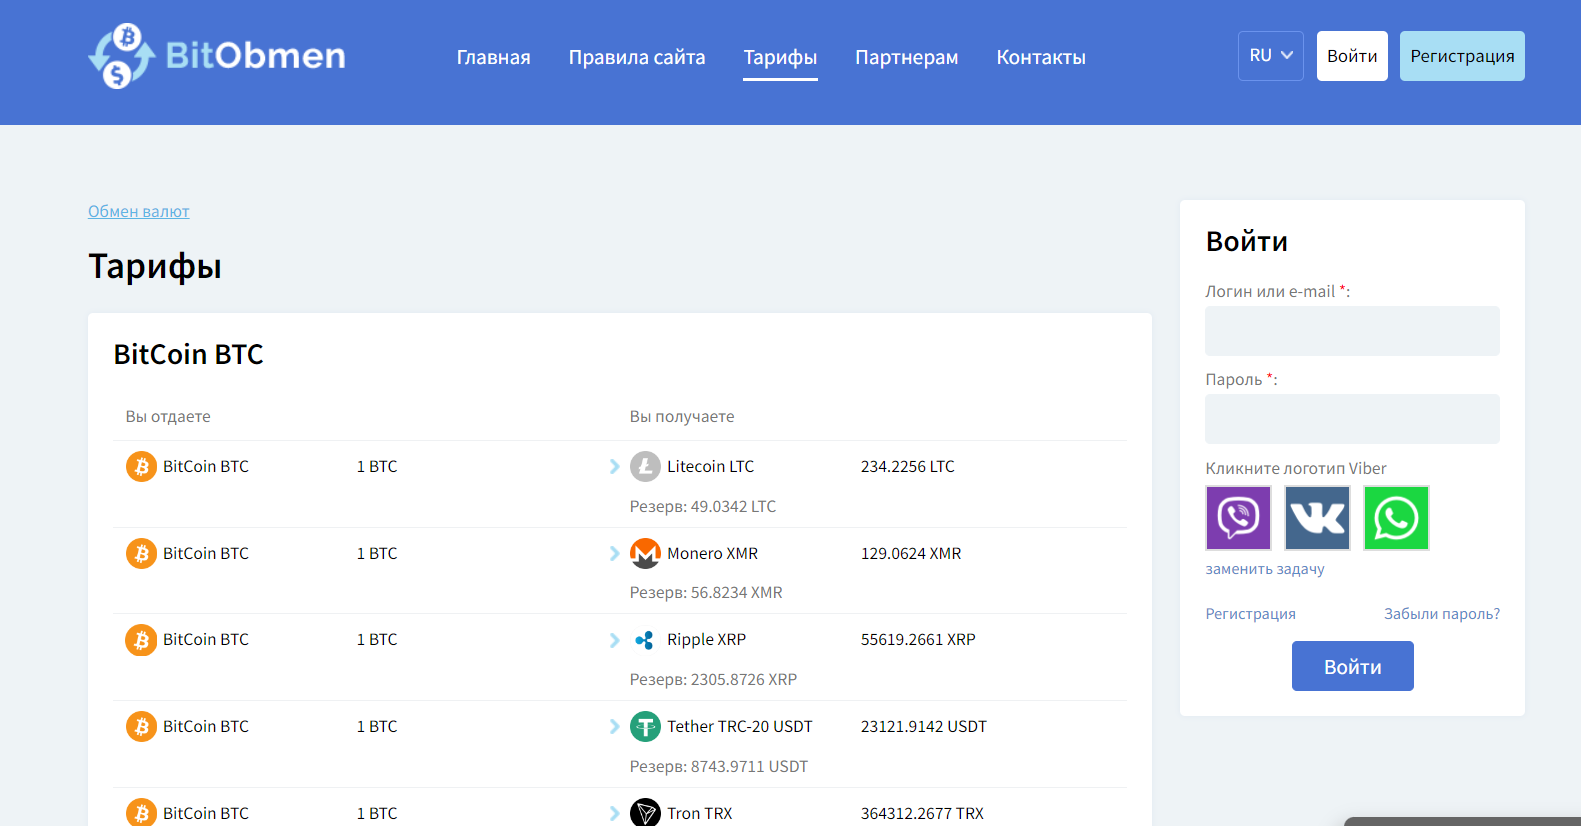Viewport: 1581px width, 826px height.
Task: Click the заменить задачу captcha link
Action: pyautogui.click(x=1265, y=569)
